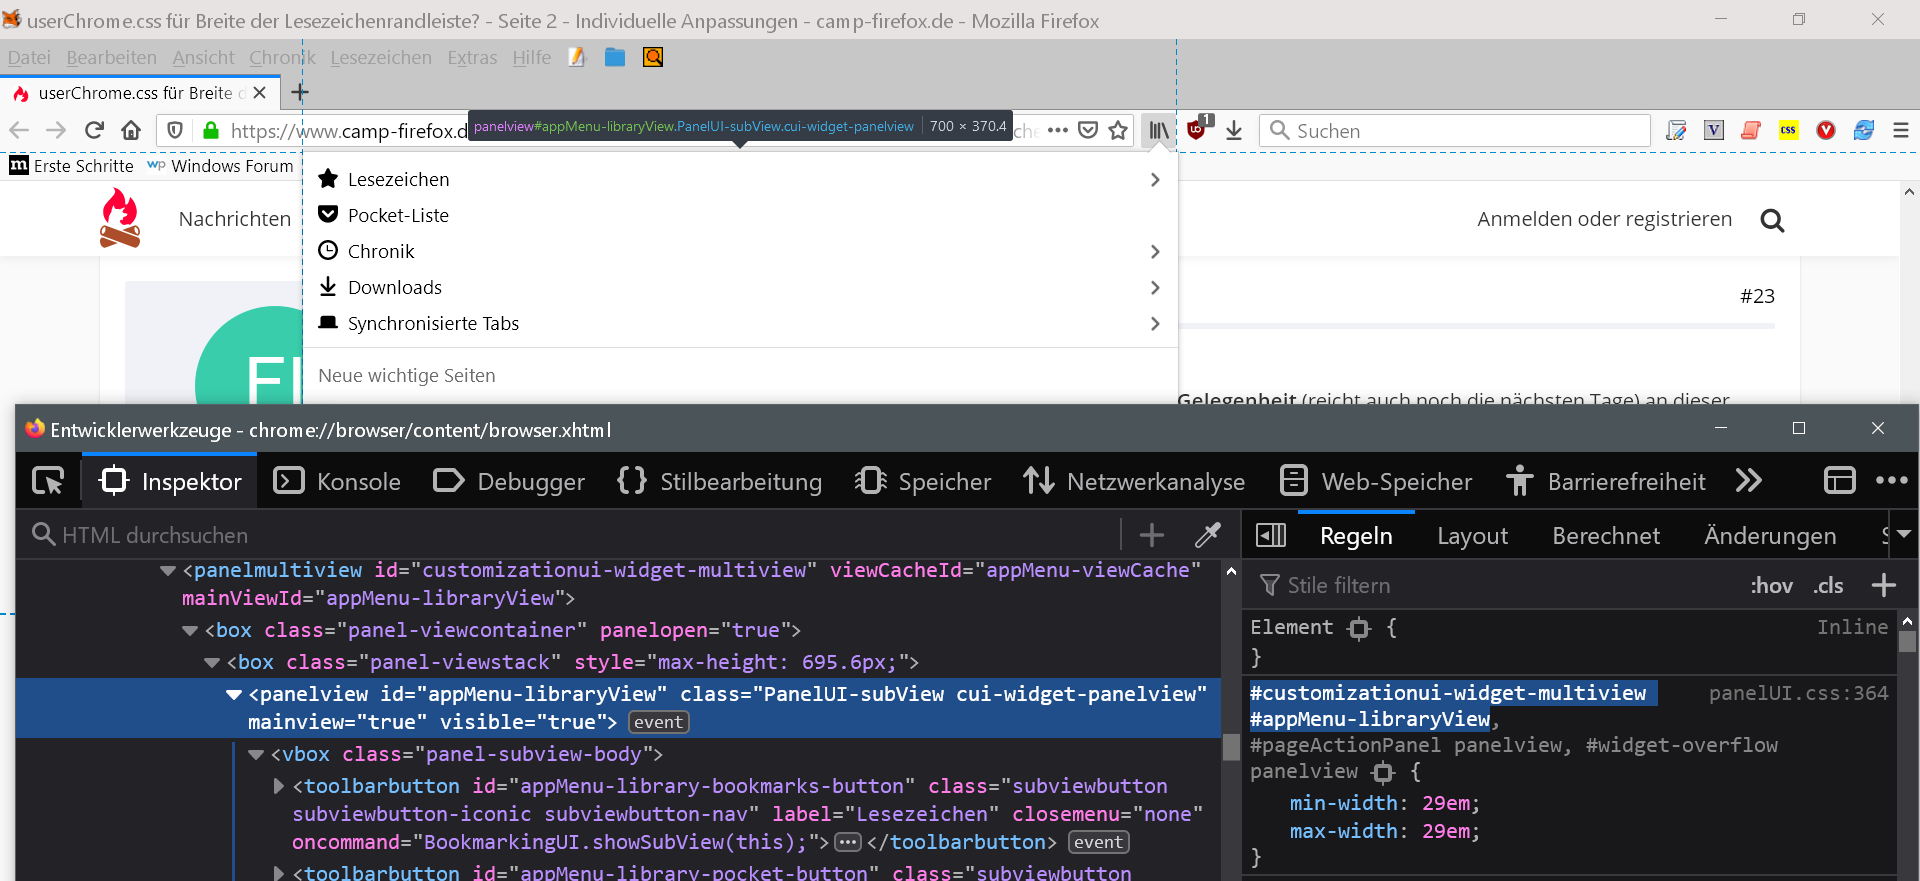Toggle the three-pane inspector sidebar

click(1271, 536)
